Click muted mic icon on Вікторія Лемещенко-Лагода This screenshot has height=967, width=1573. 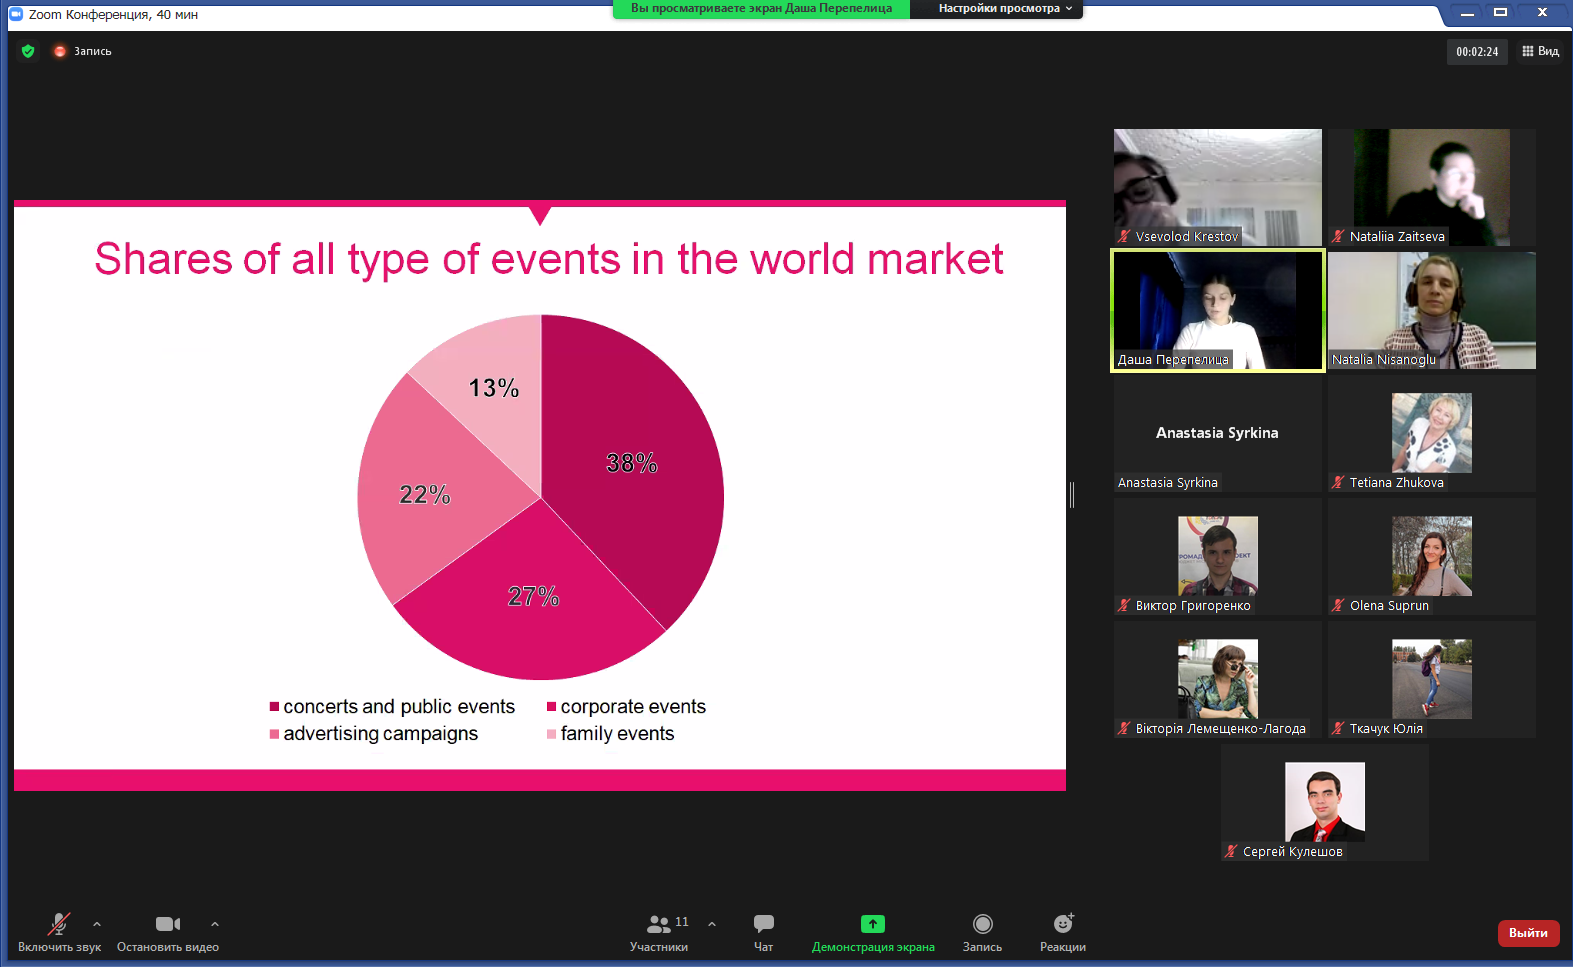(1124, 728)
